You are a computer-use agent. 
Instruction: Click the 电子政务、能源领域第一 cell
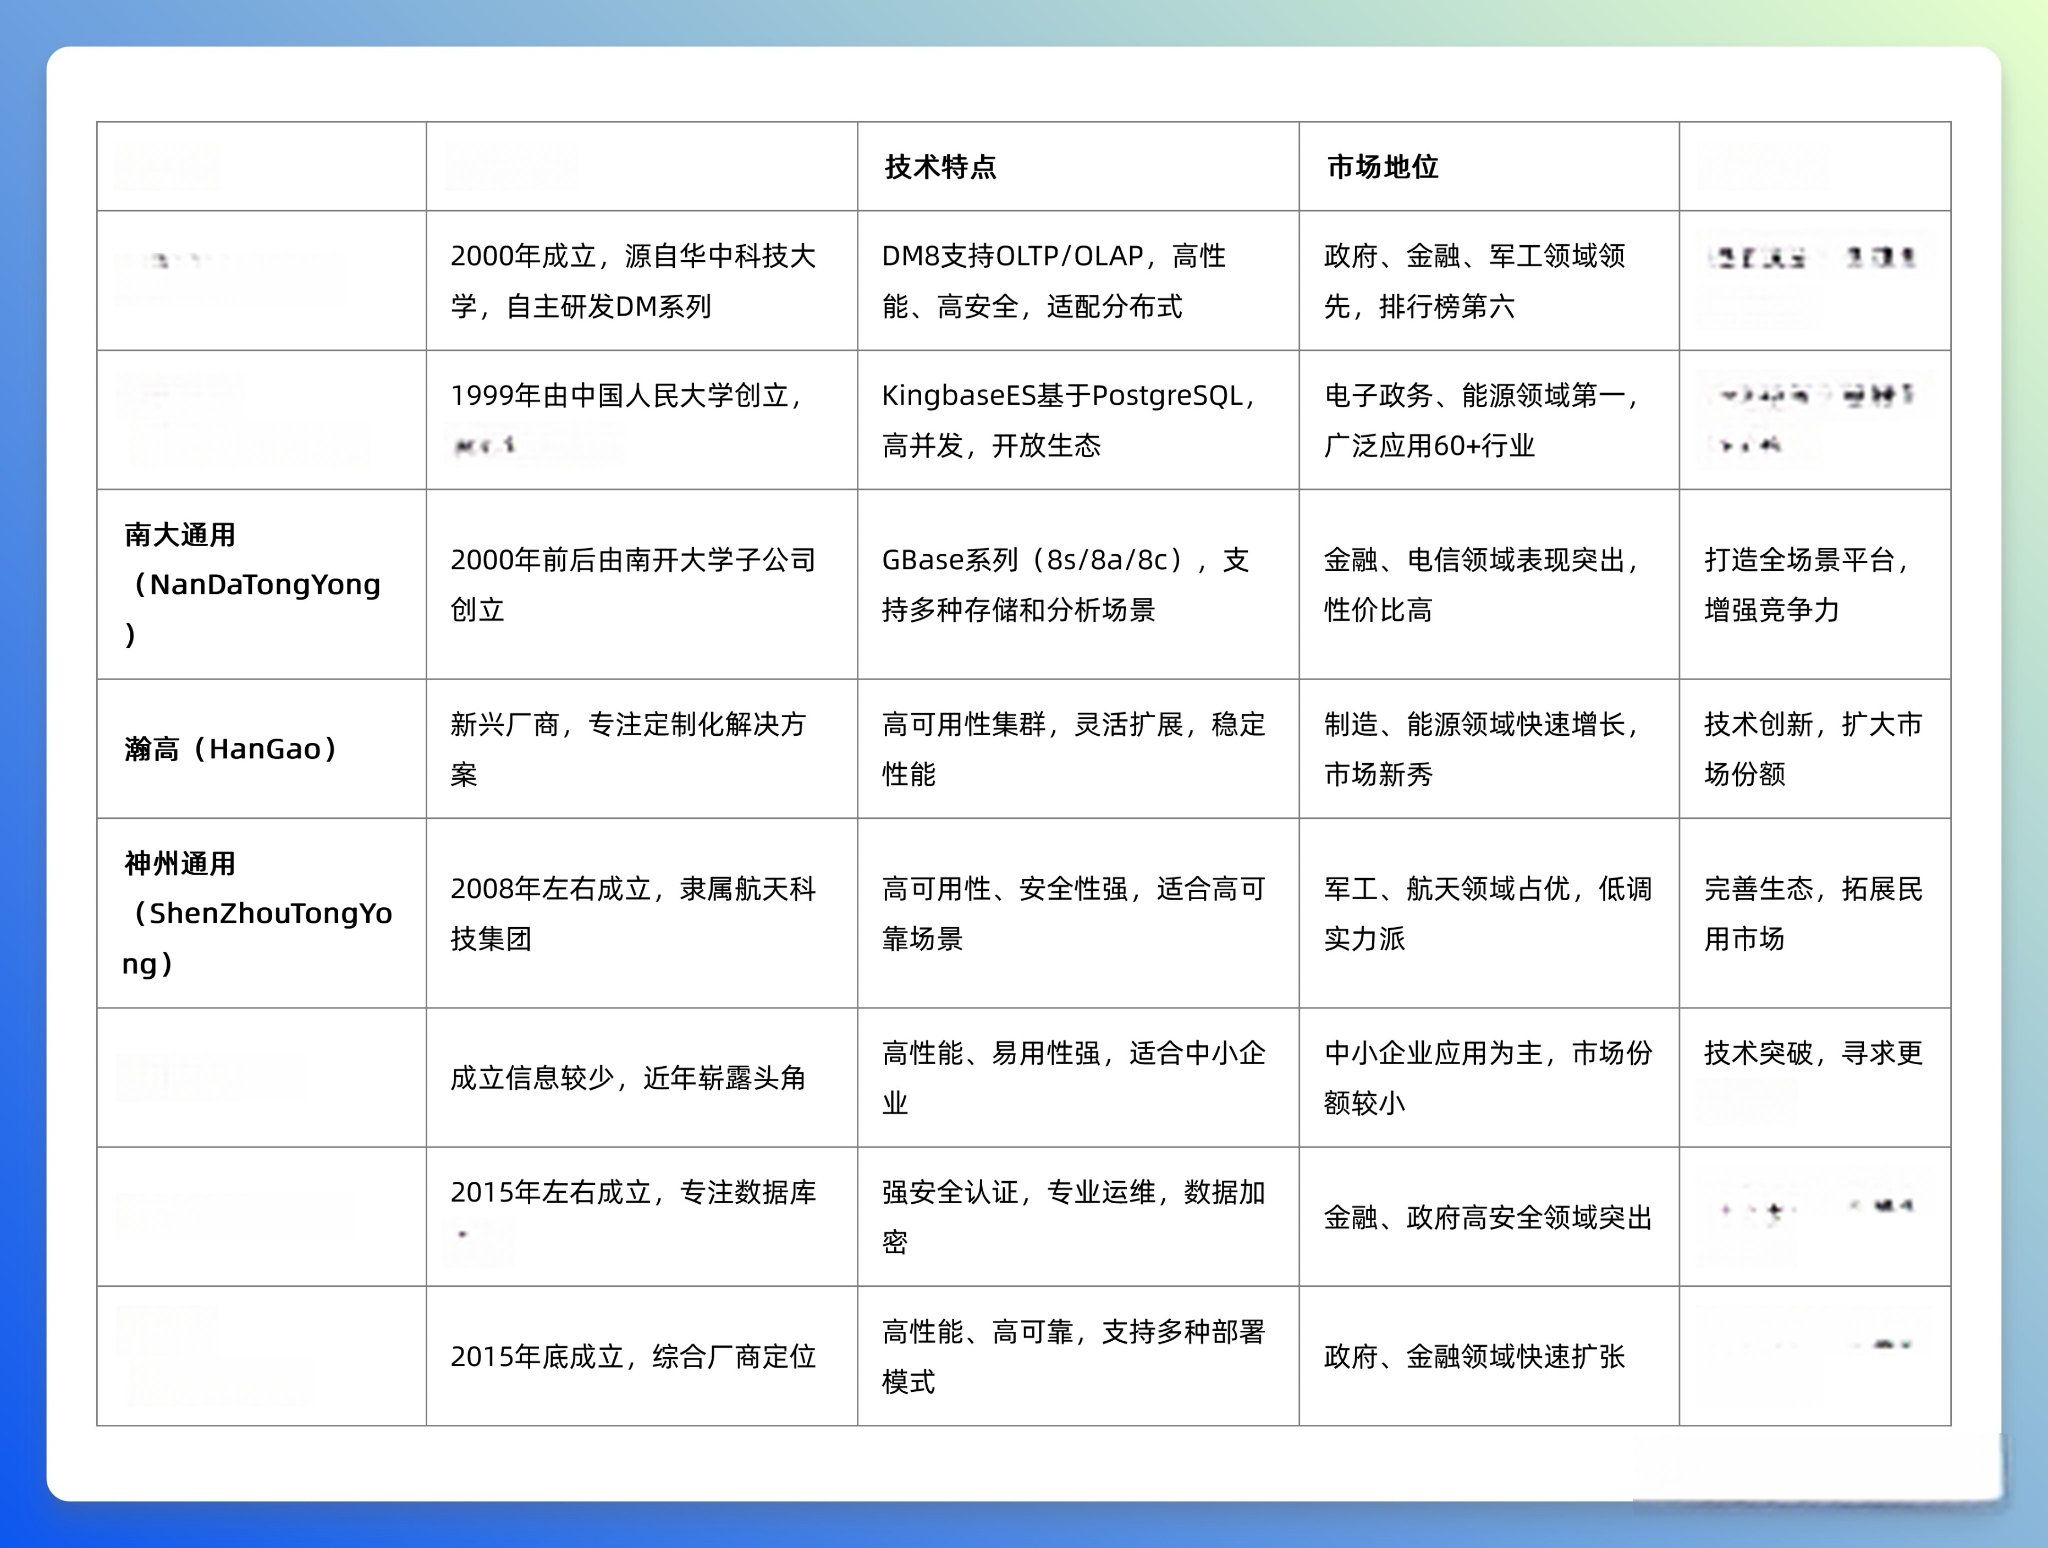click(x=1489, y=420)
